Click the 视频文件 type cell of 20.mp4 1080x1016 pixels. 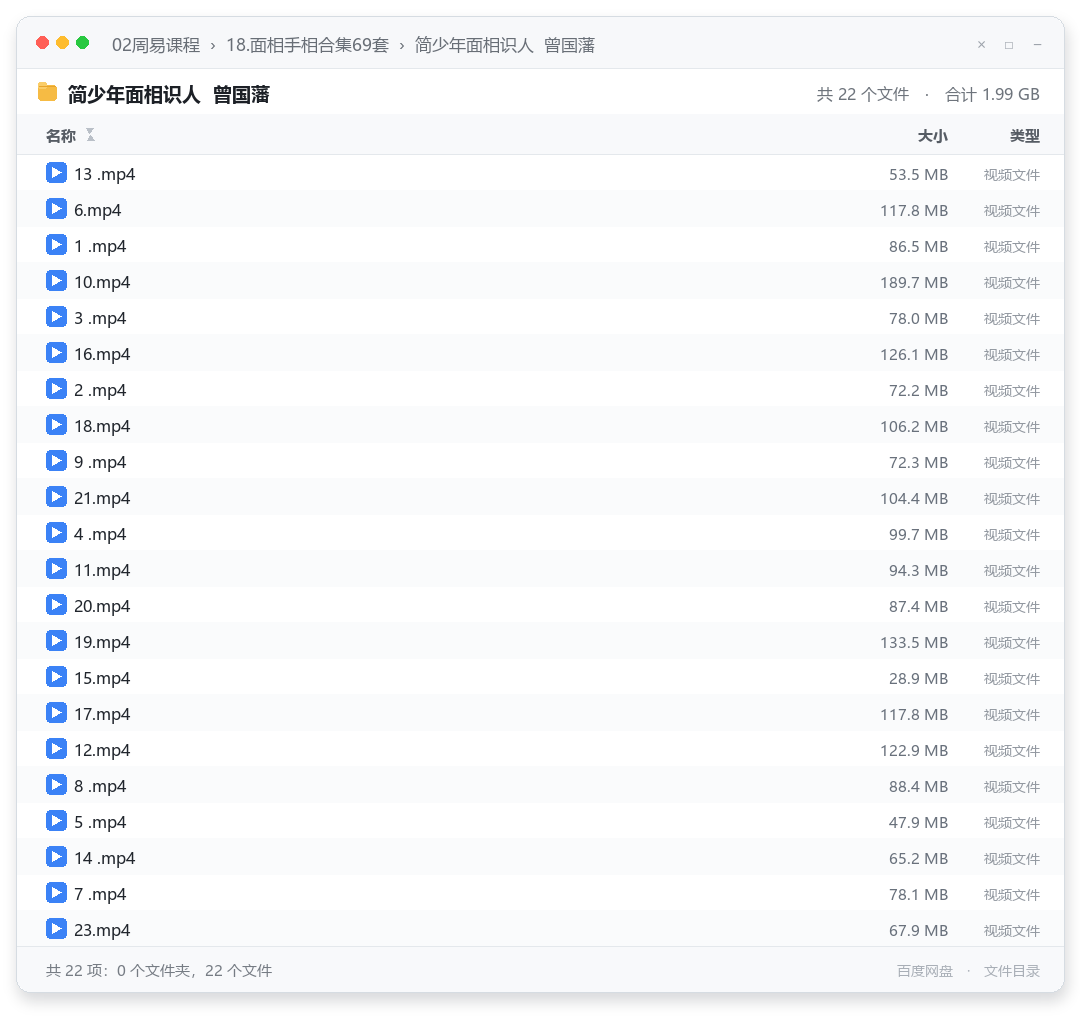(x=1012, y=607)
